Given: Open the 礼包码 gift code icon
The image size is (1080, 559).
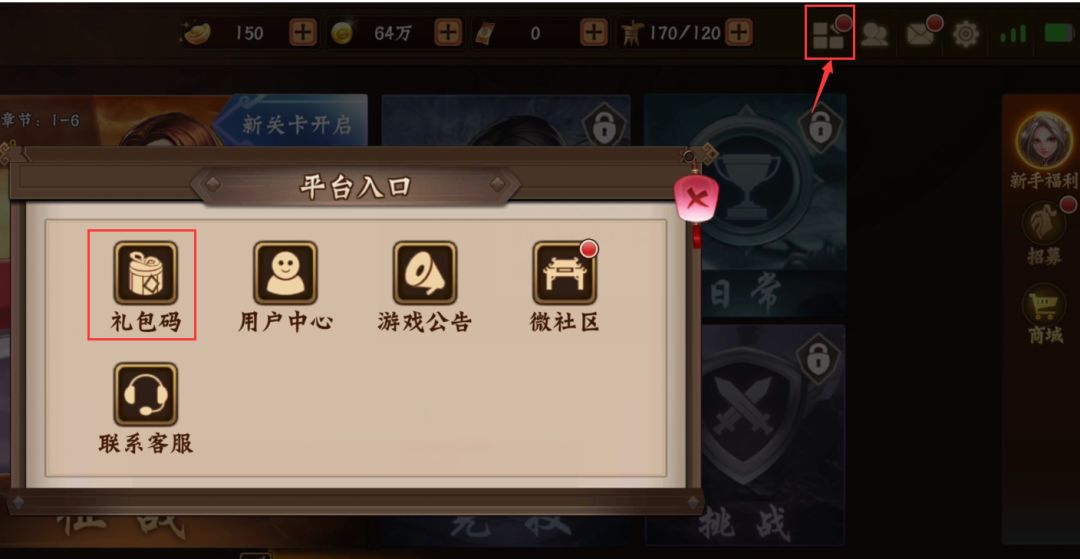Looking at the screenshot, I should pyautogui.click(x=145, y=273).
